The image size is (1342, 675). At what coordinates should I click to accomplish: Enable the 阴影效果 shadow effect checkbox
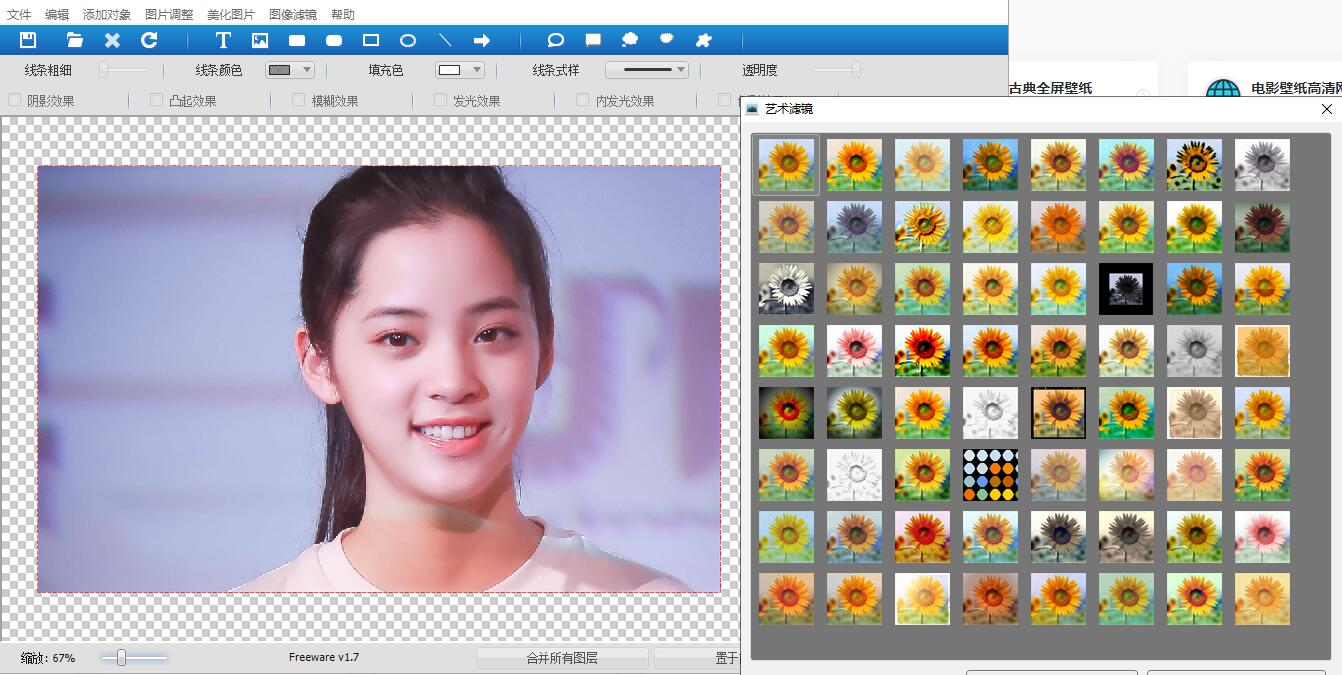pos(14,100)
